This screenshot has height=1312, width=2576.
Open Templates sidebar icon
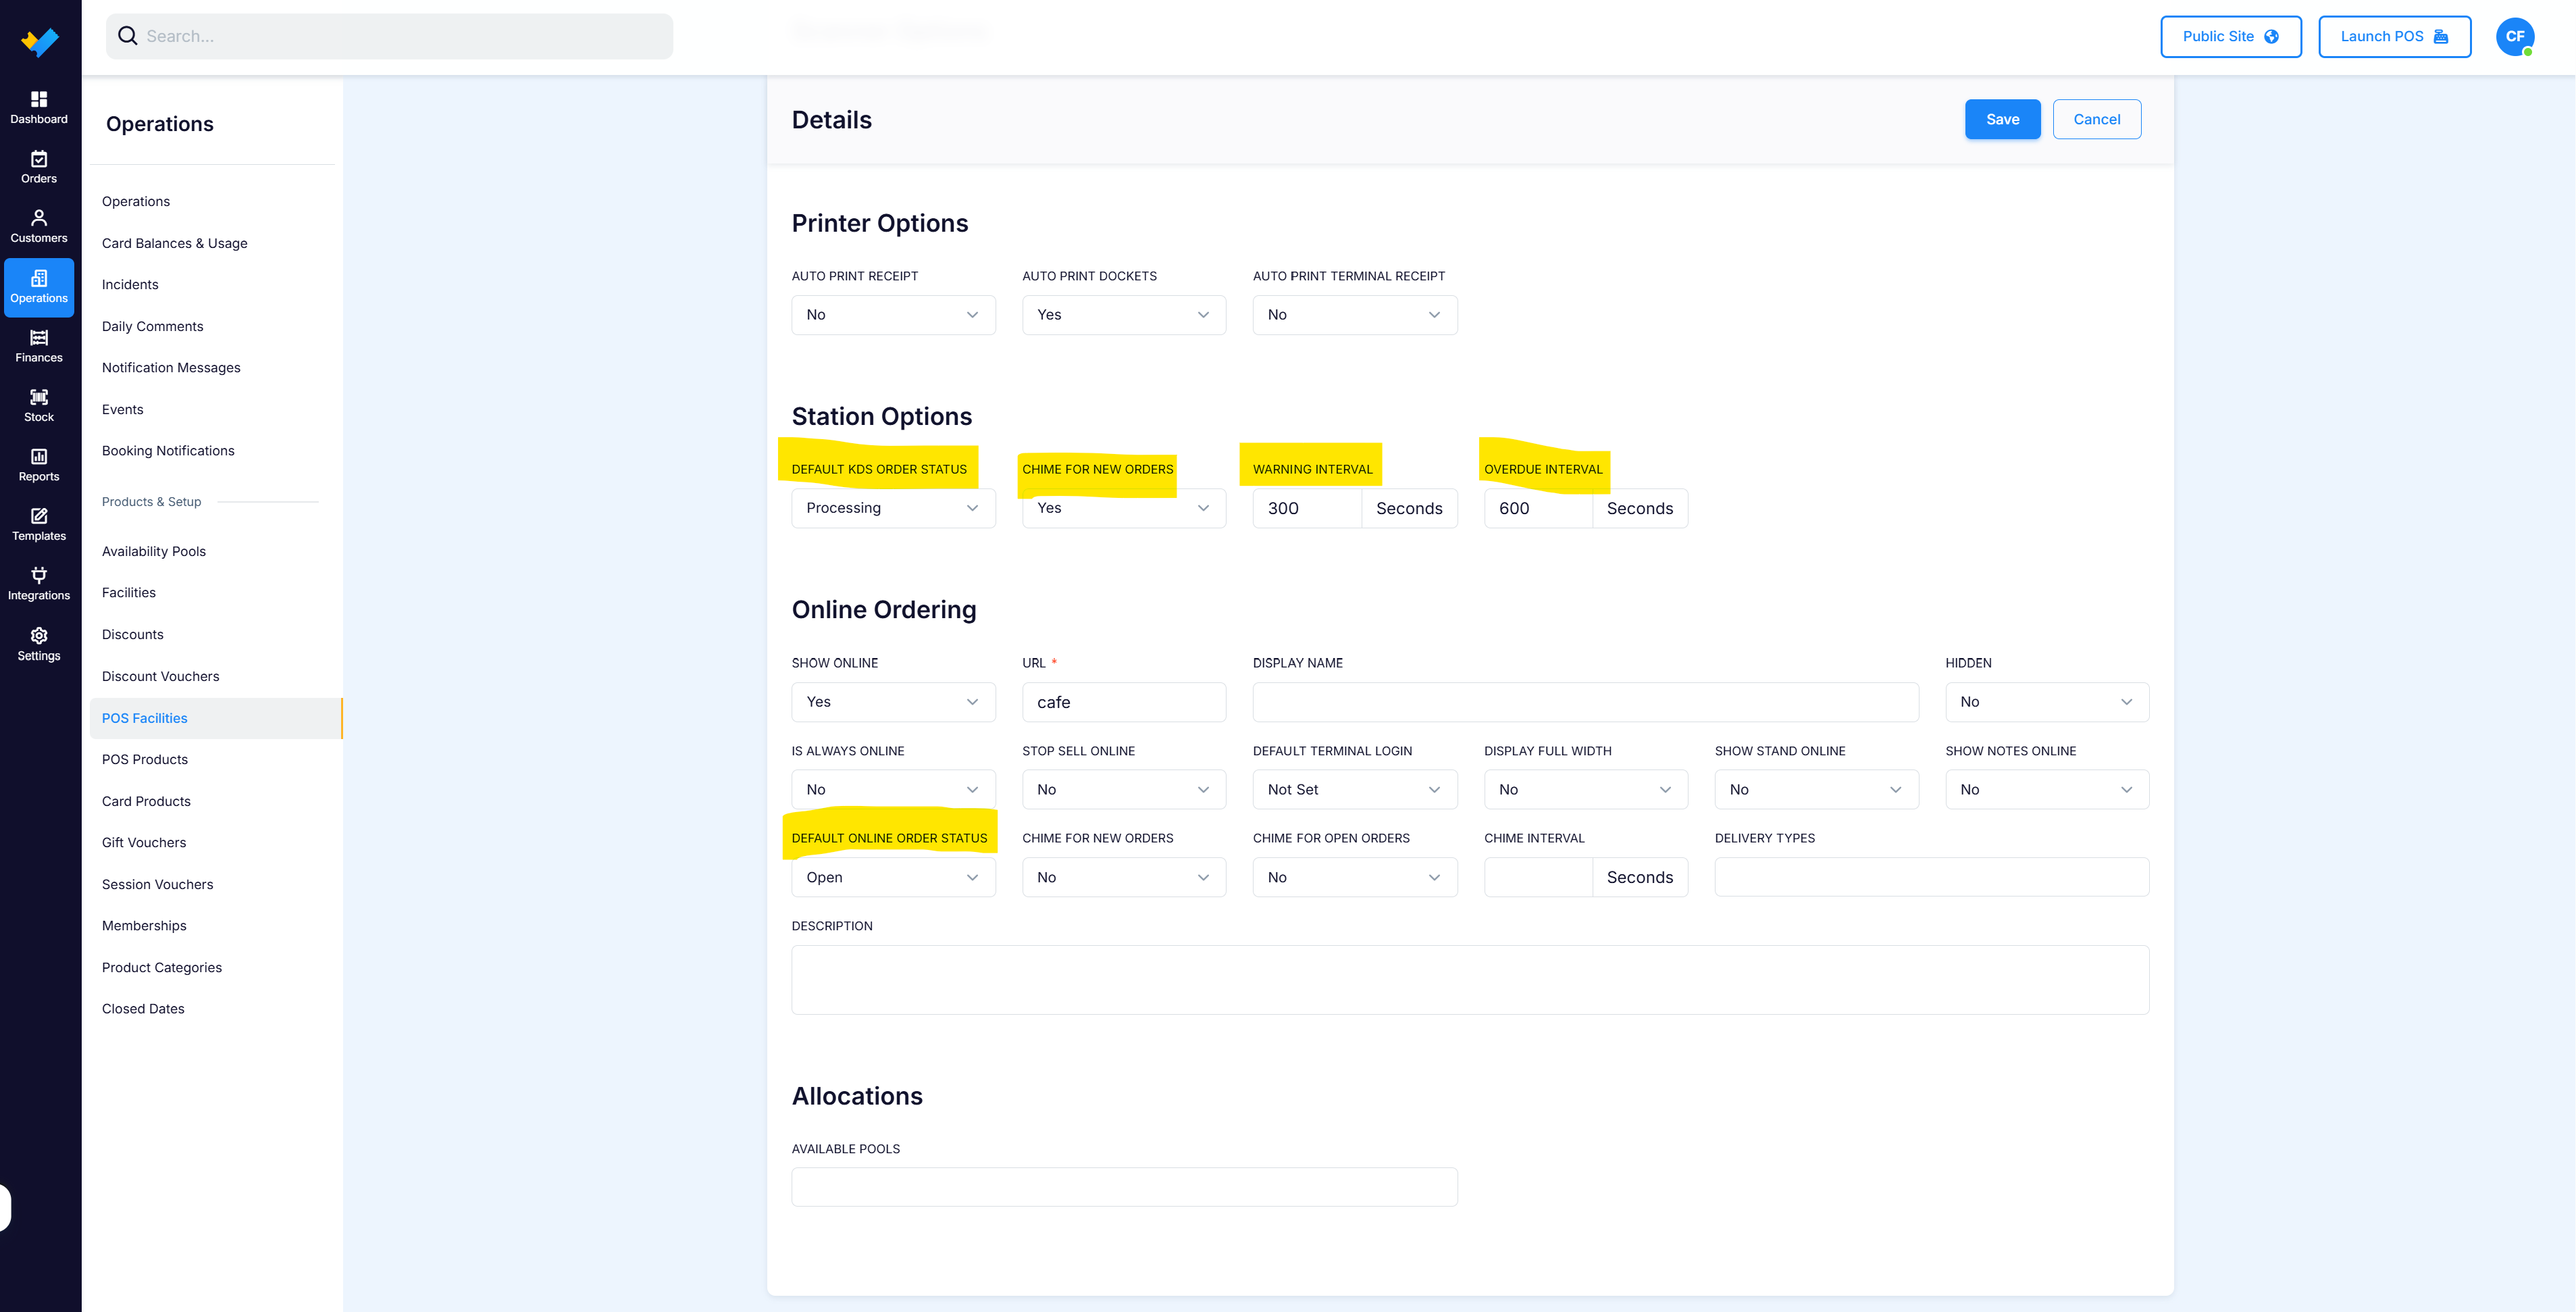point(39,525)
